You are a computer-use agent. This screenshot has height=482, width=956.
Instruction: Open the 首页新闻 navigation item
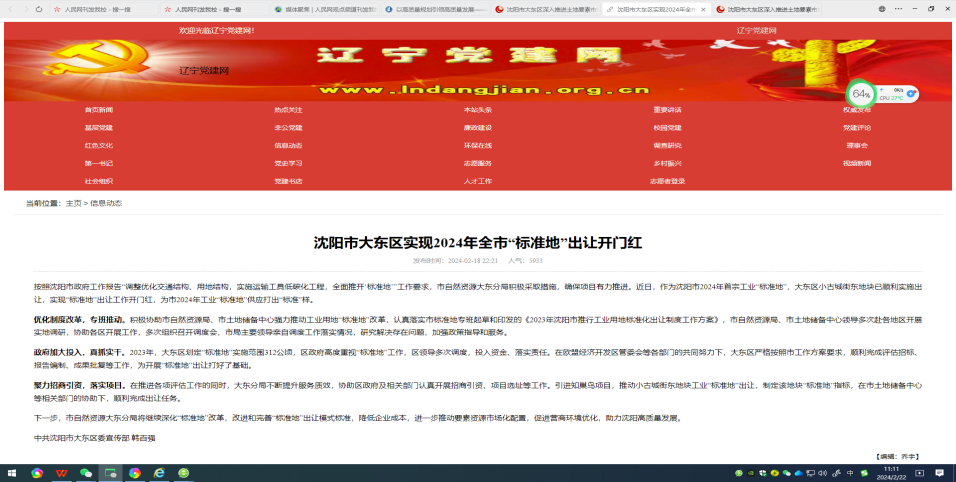click(99, 109)
